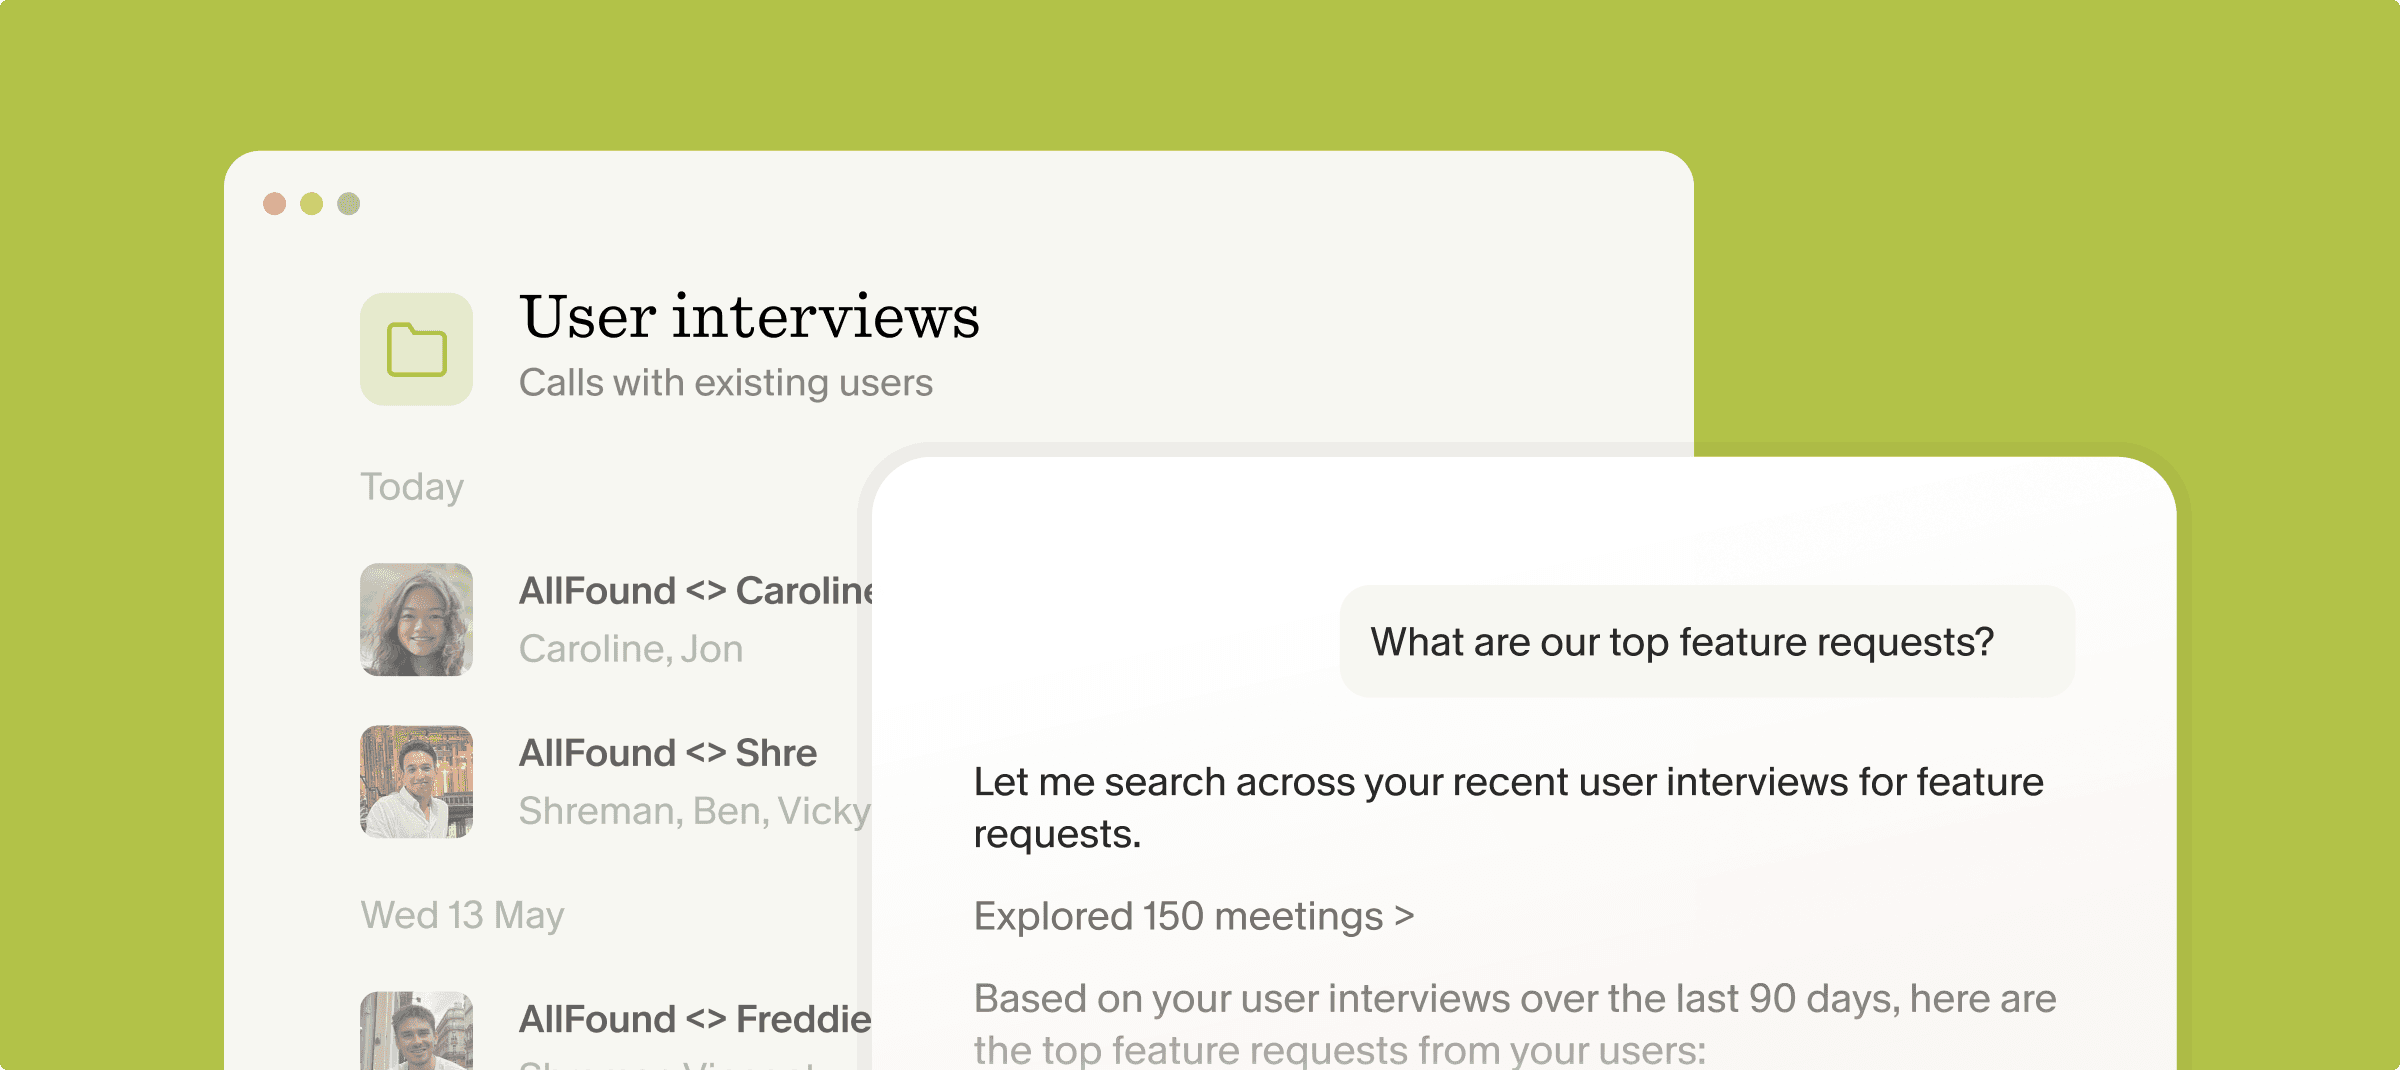Click the yellow minimize window dot
Image resolution: width=2400 pixels, height=1070 pixels.
tap(312, 204)
